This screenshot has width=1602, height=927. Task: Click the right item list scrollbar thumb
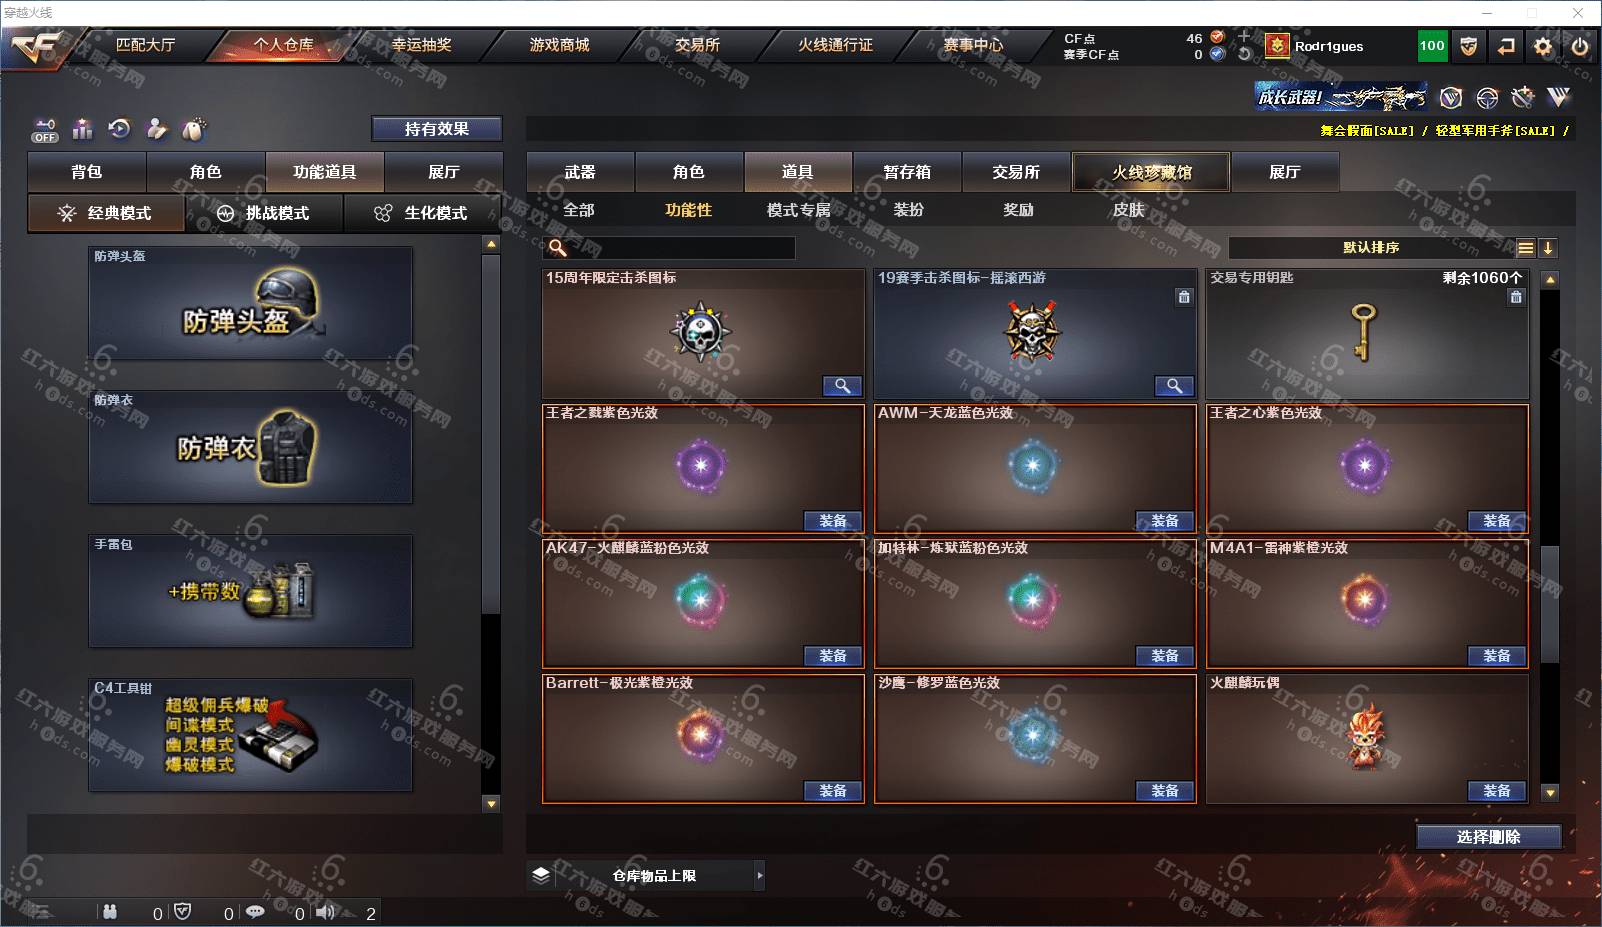pyautogui.click(x=1550, y=604)
